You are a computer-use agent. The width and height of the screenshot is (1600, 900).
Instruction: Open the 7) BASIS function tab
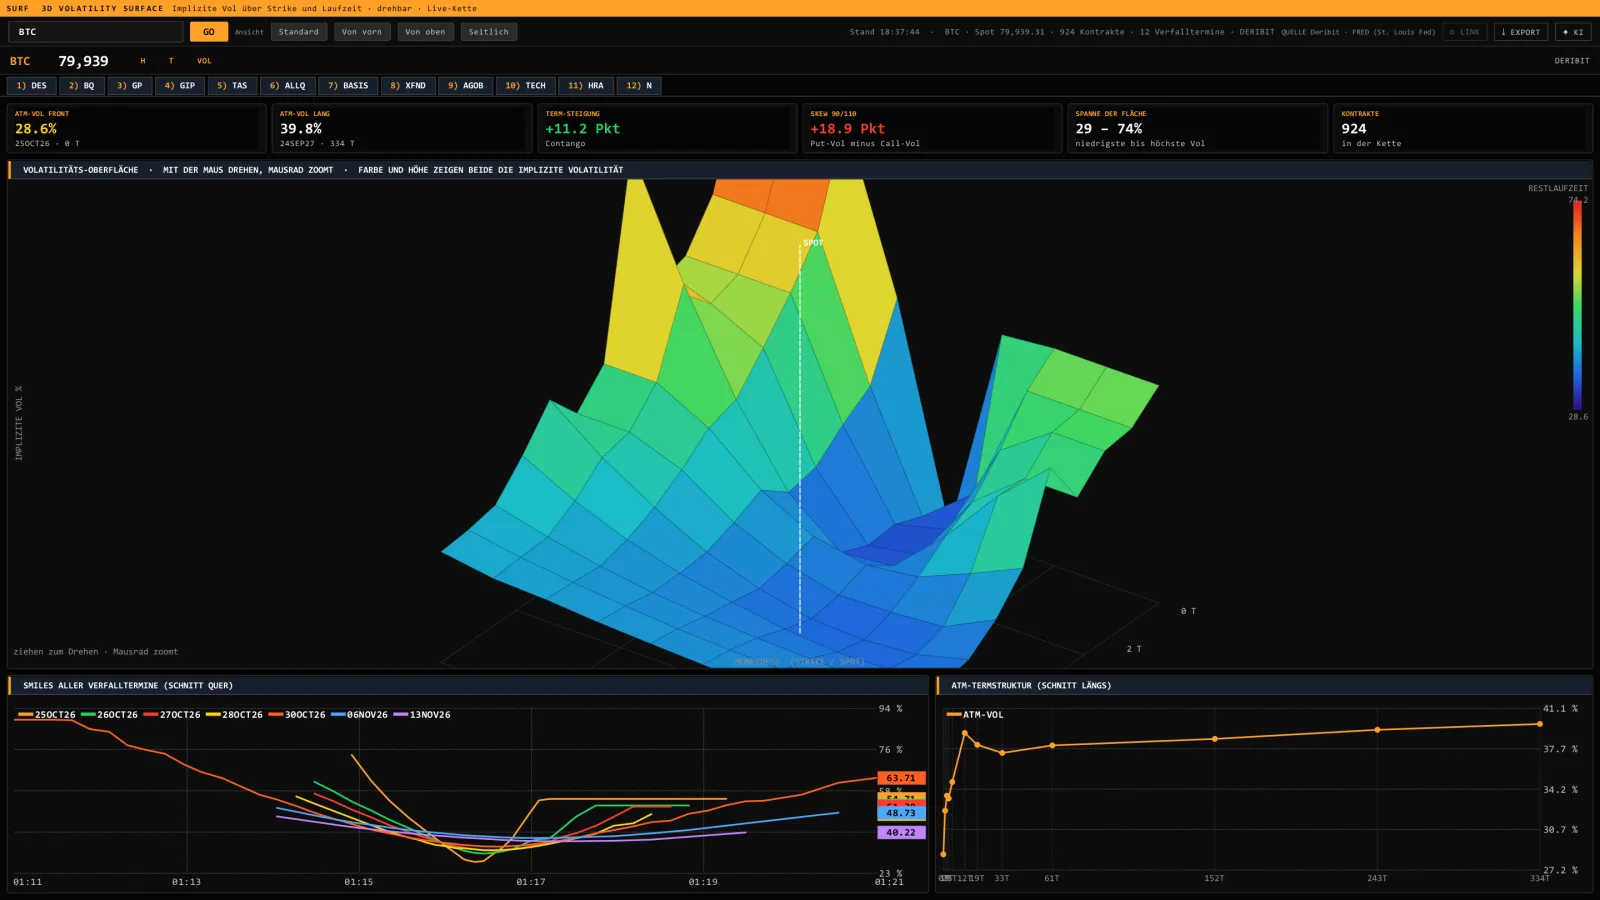(x=349, y=86)
